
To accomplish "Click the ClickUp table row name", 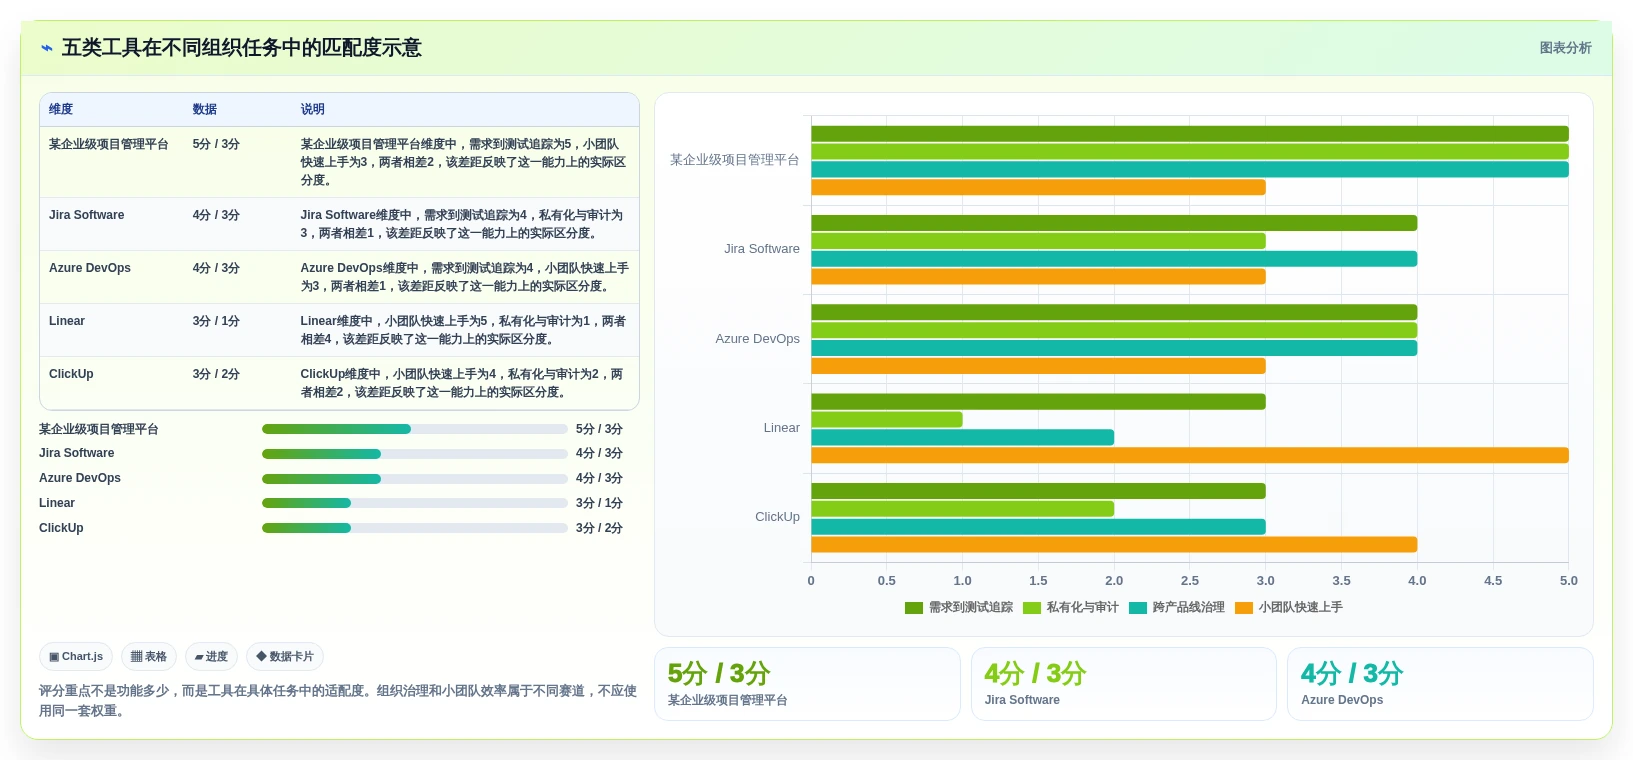I will coord(71,374).
